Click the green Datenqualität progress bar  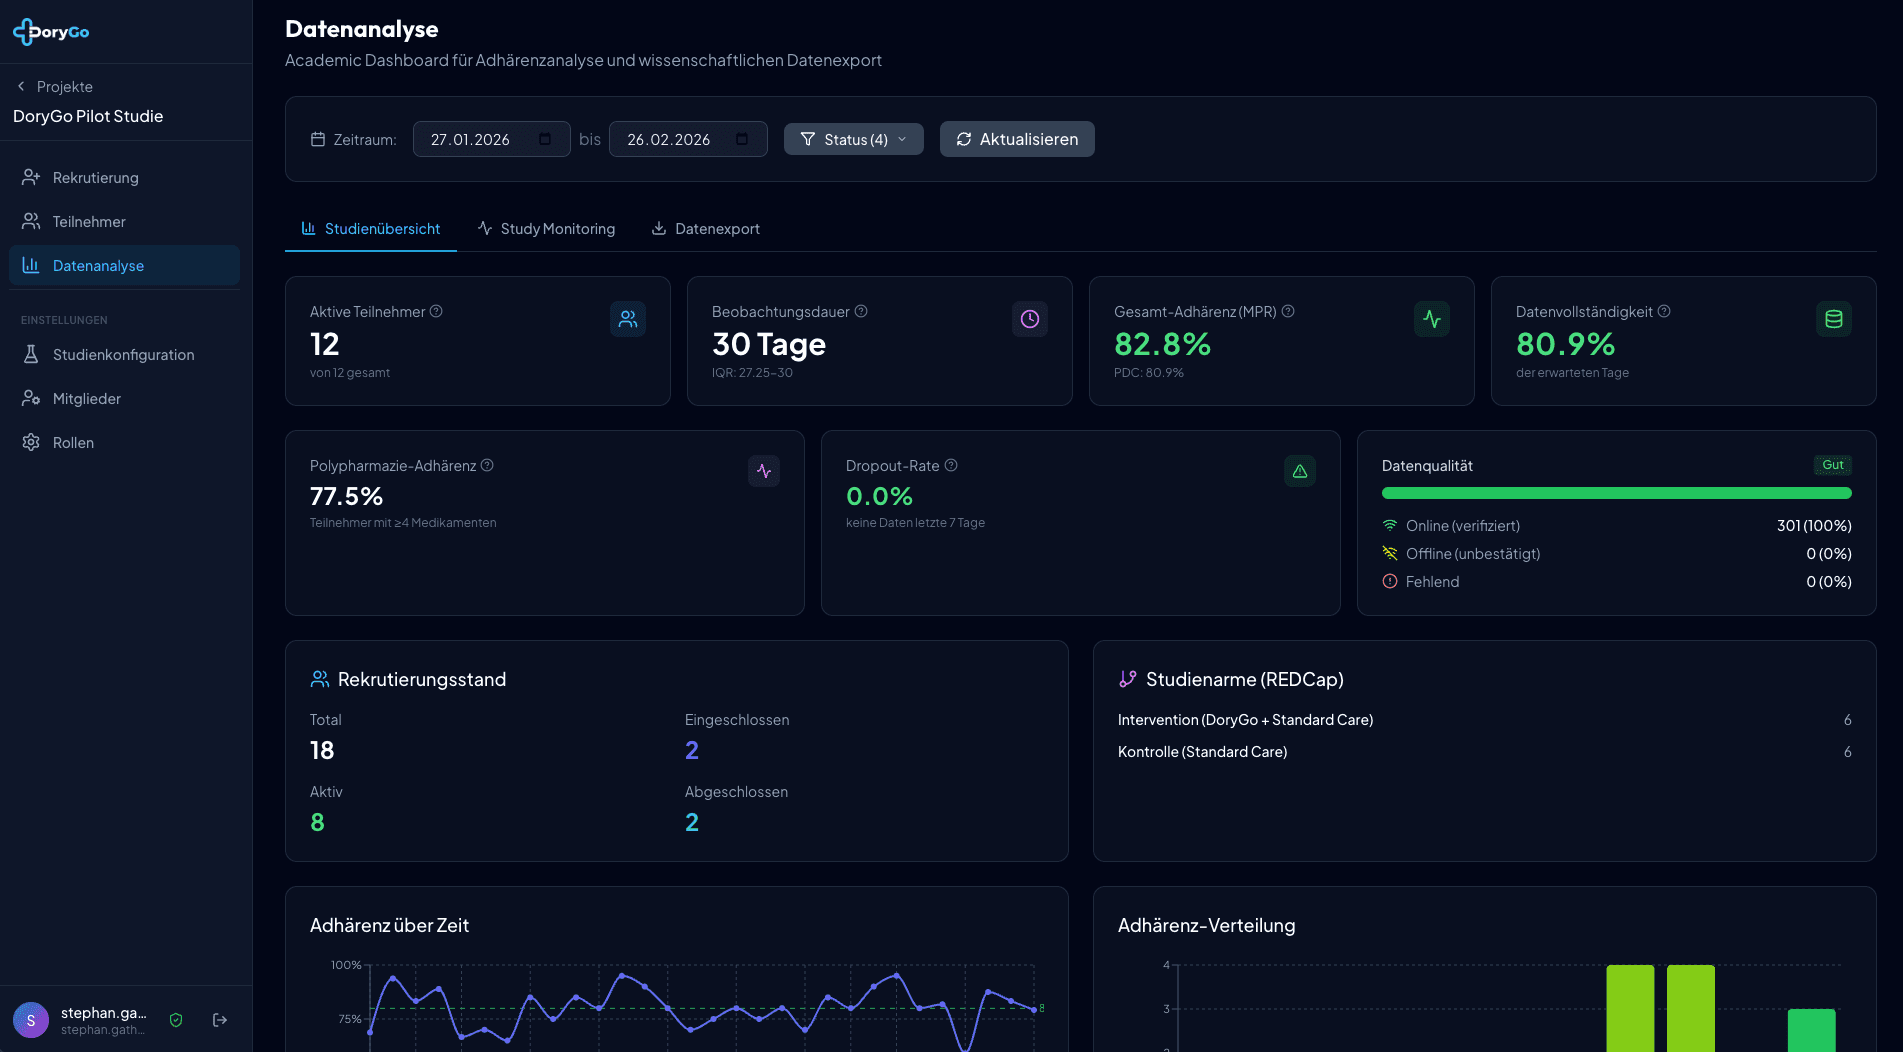1616,493
